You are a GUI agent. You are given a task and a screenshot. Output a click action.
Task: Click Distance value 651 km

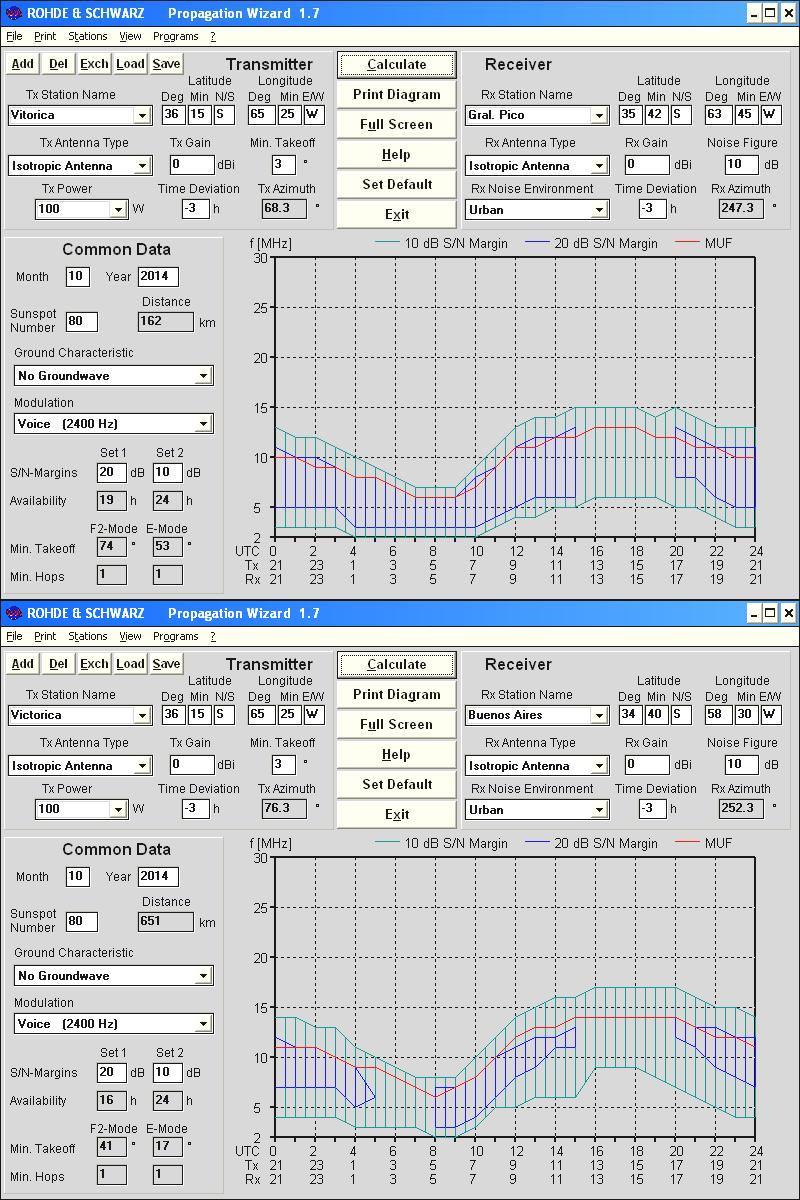click(x=165, y=921)
